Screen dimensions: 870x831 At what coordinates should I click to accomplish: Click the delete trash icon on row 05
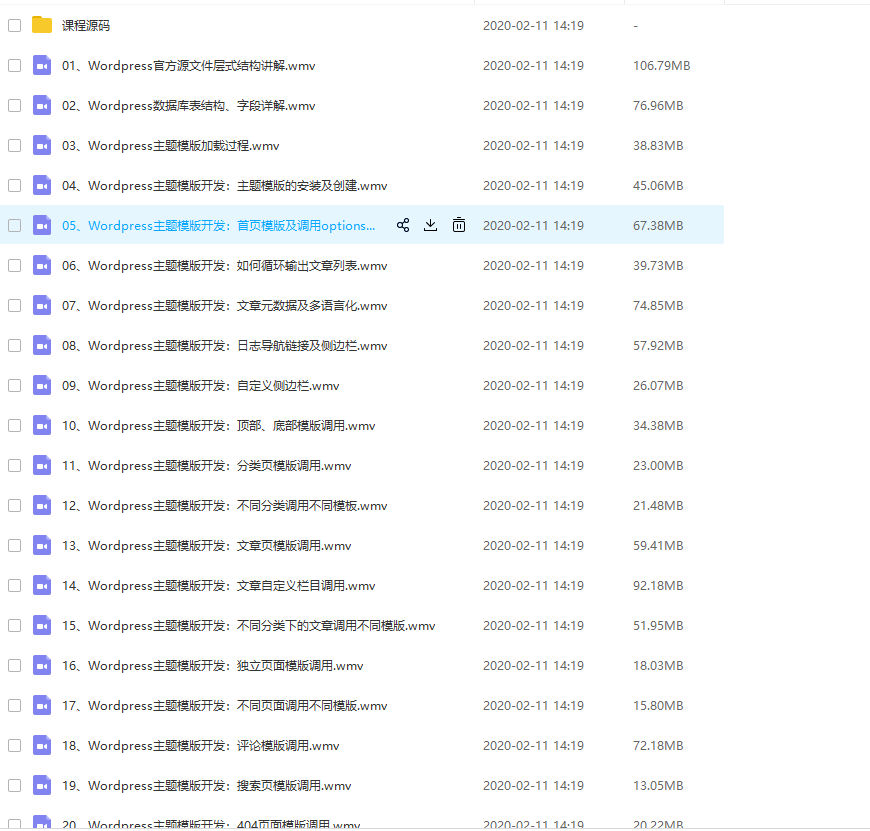[x=459, y=225]
